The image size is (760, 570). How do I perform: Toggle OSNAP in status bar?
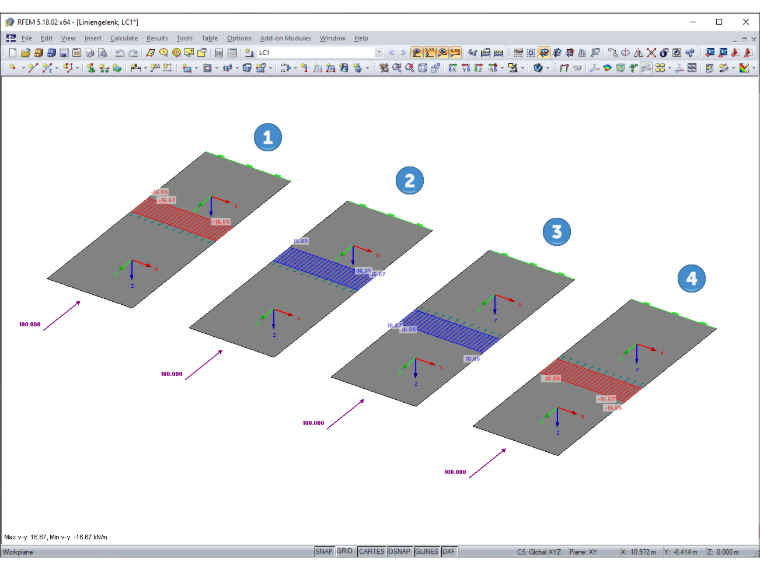pos(399,552)
